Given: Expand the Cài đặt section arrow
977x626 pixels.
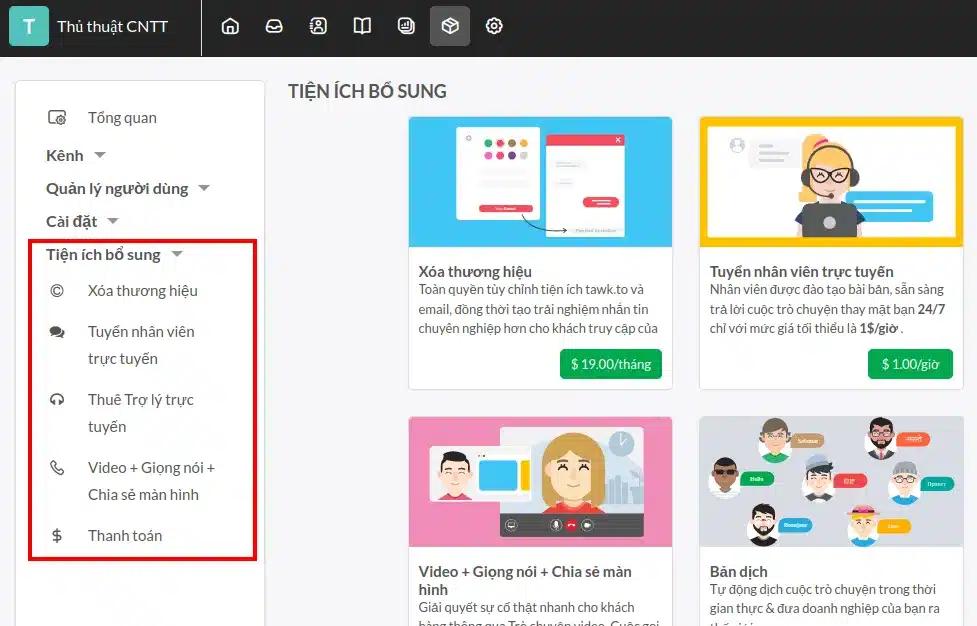Looking at the screenshot, I should tap(113, 221).
